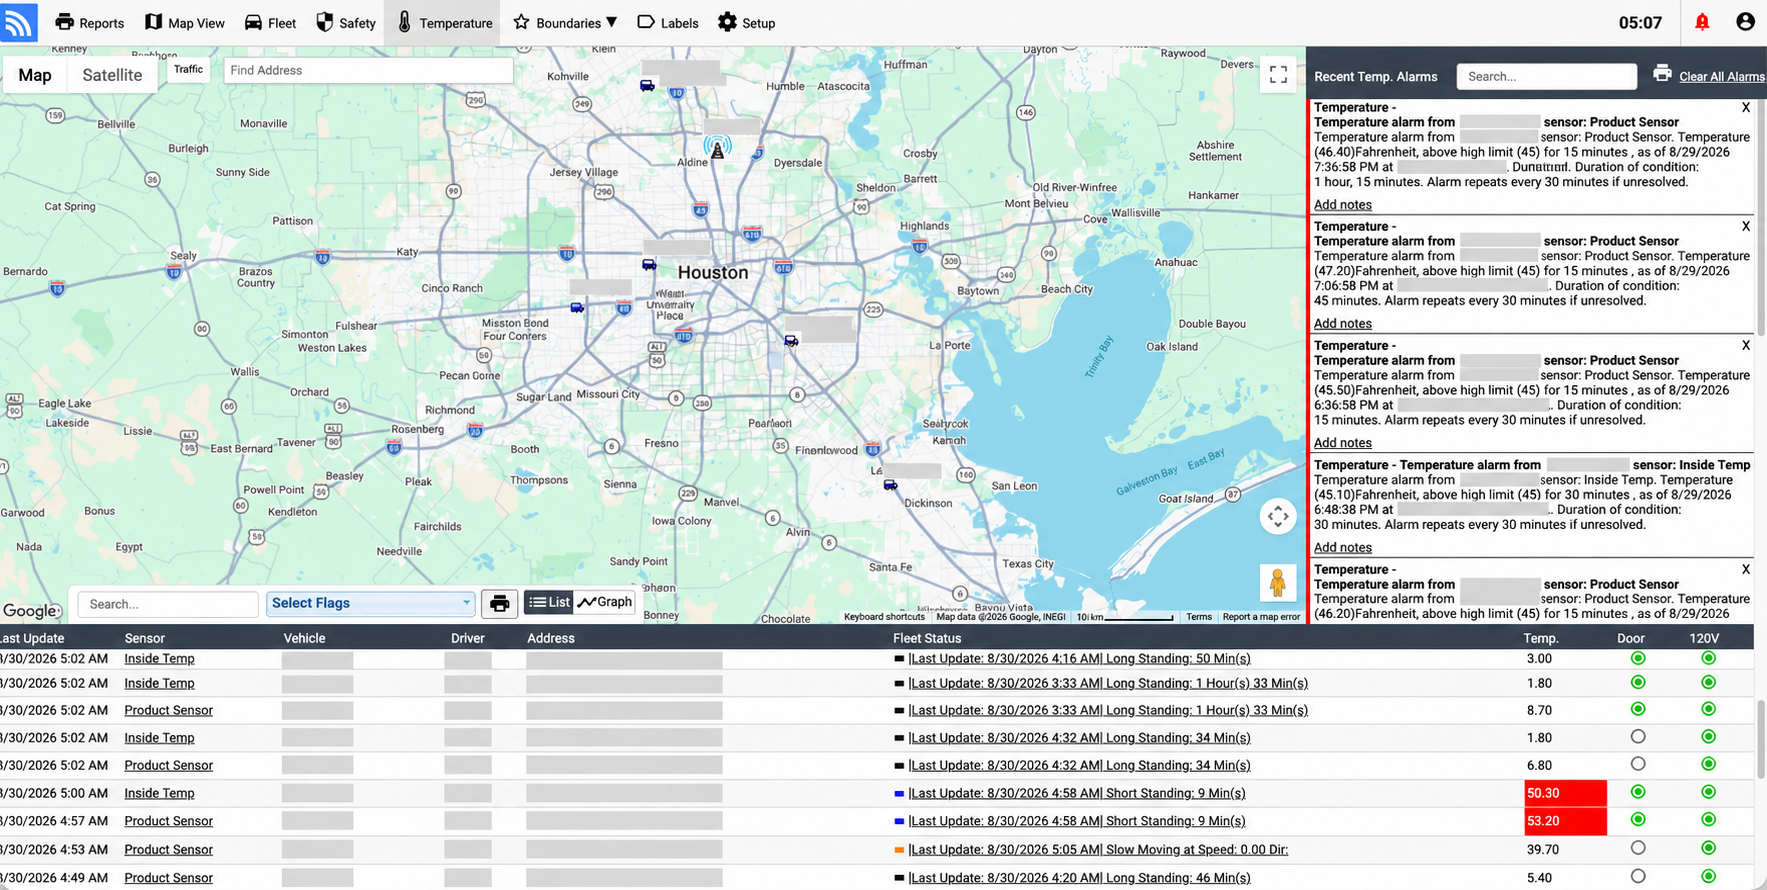Click Door indicator in temp 6.80 row
Image resolution: width=1767 pixels, height=890 pixels.
coord(1638,764)
